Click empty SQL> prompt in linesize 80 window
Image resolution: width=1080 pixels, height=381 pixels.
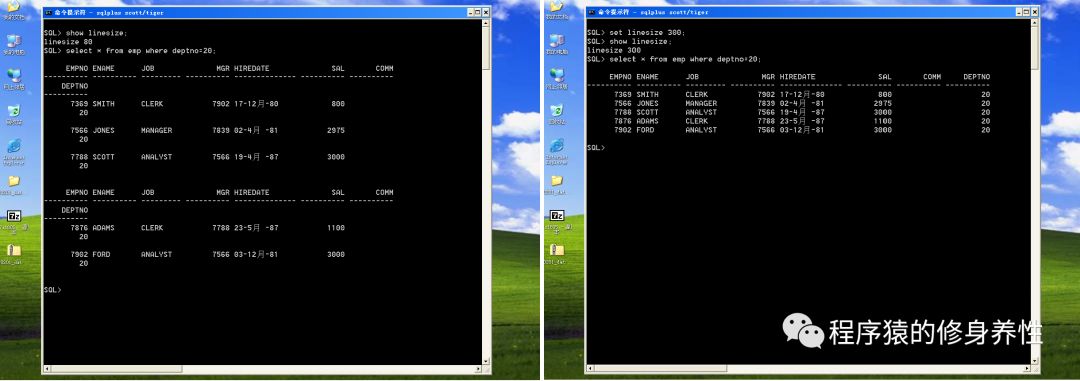[x=52, y=290]
